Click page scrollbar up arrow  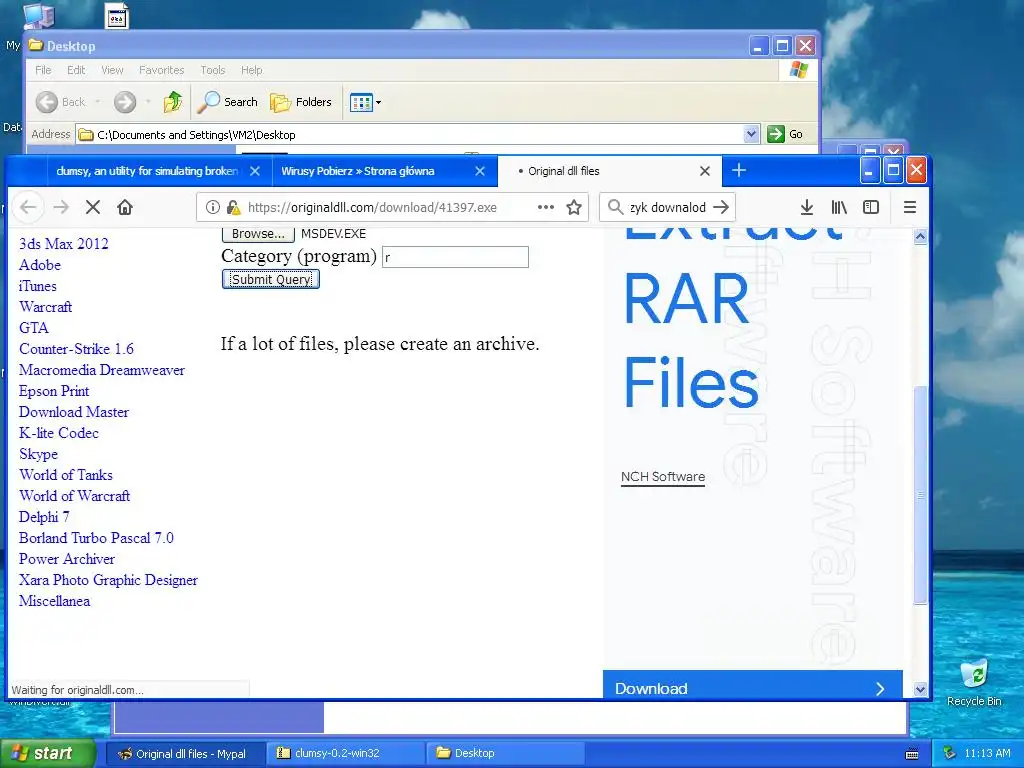920,236
